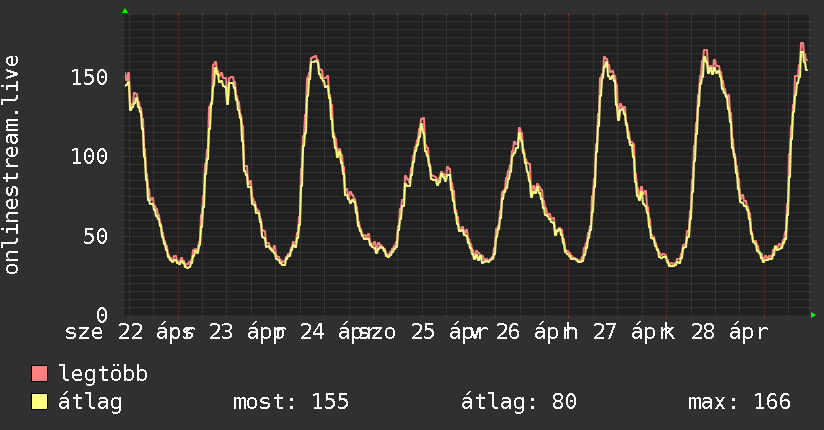Click the y-axis label 150

tap(89, 77)
